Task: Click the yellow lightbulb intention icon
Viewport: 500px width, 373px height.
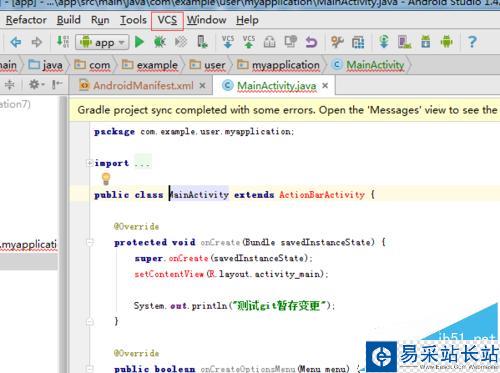Action: (x=106, y=179)
